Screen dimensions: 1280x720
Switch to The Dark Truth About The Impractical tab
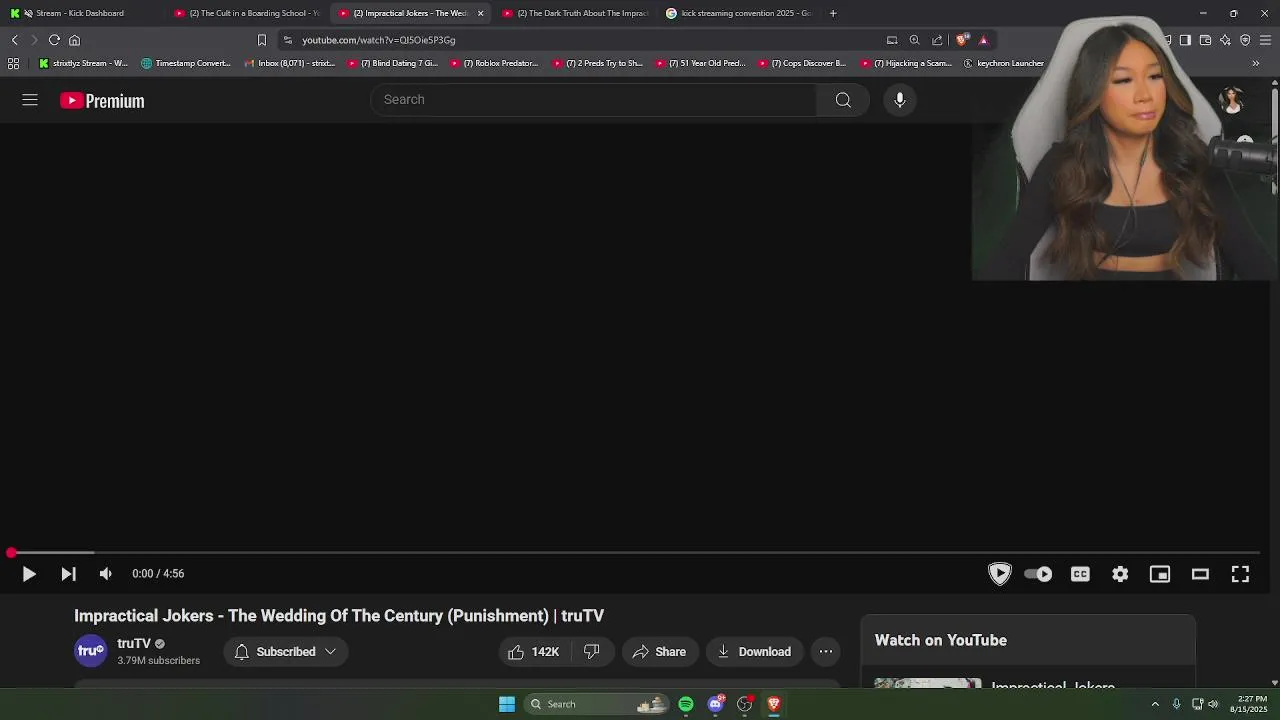coord(575,13)
